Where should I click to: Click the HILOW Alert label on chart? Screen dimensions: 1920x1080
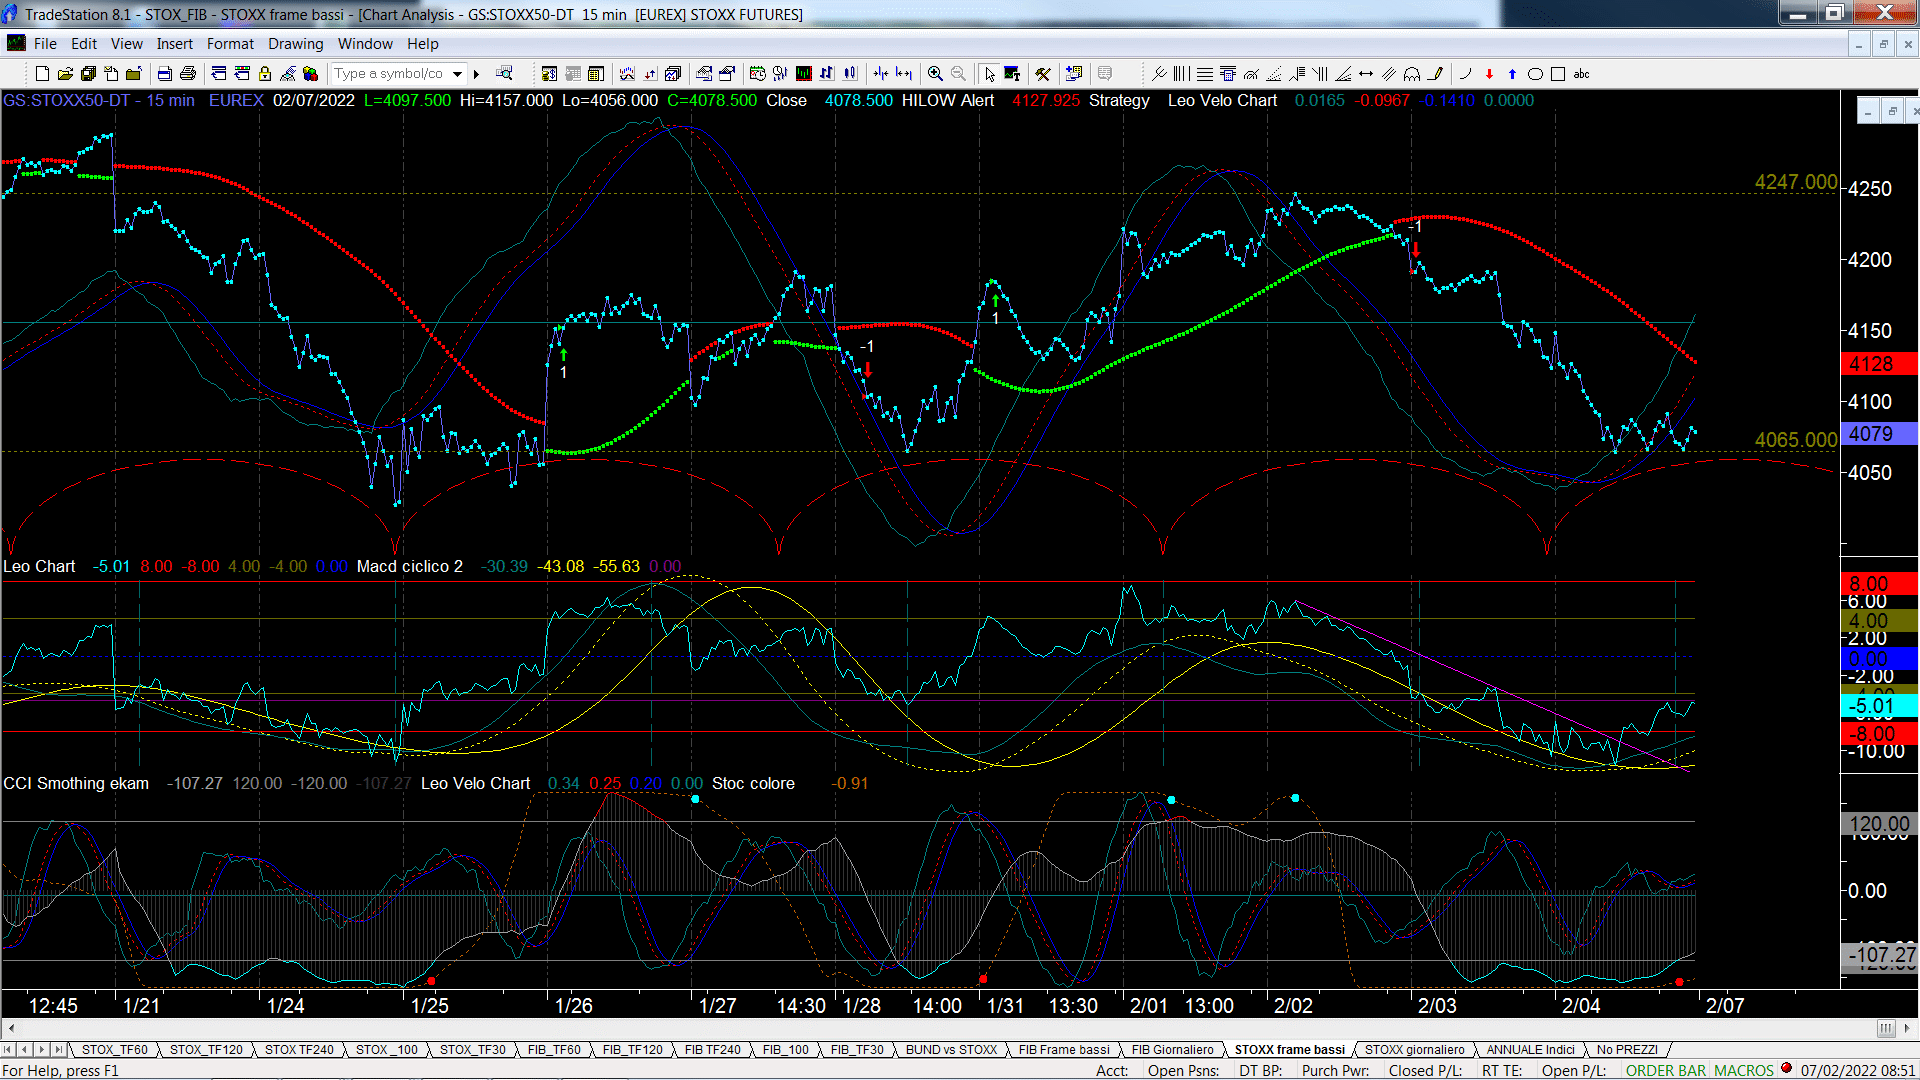click(x=947, y=101)
